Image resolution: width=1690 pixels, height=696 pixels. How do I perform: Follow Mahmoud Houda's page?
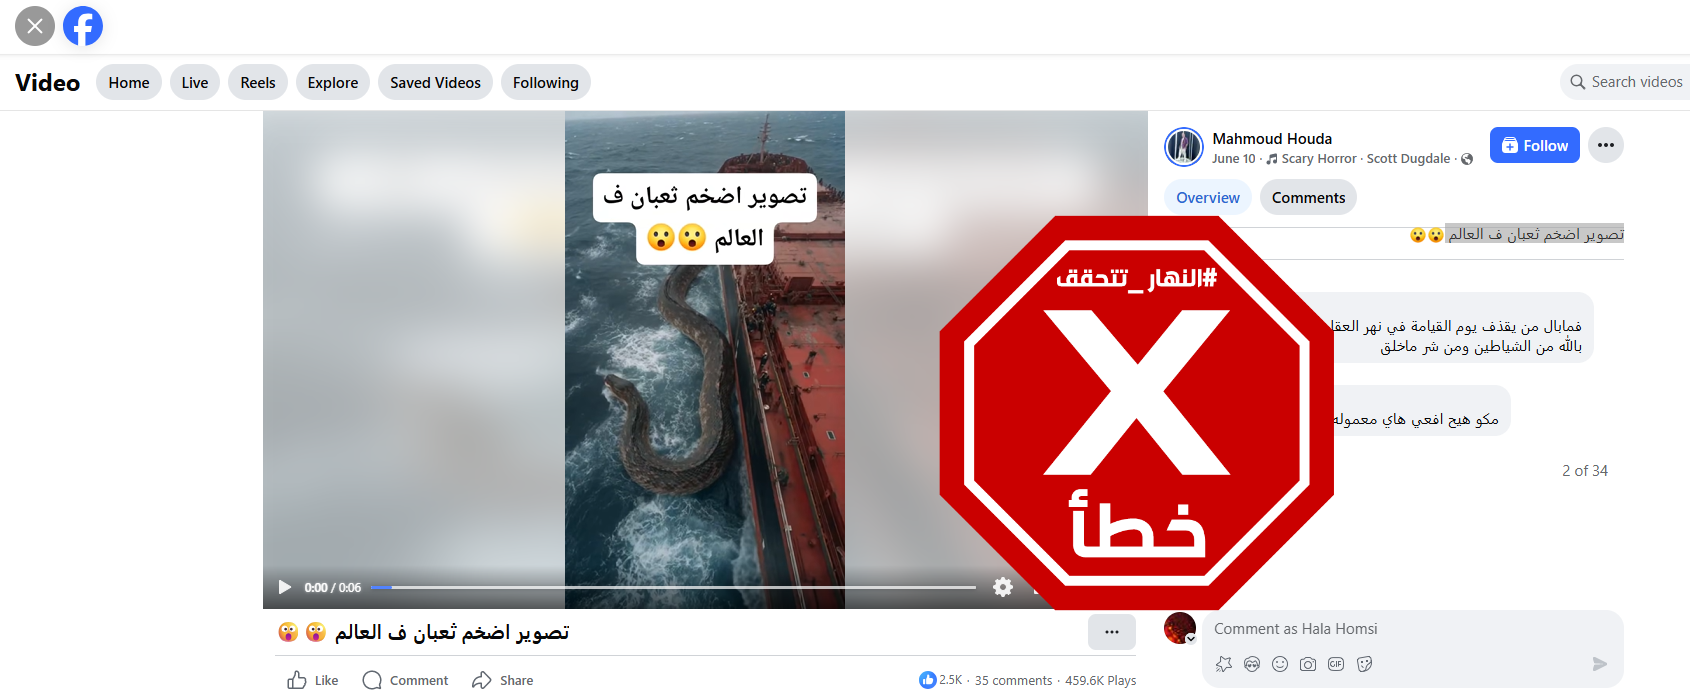click(x=1535, y=145)
